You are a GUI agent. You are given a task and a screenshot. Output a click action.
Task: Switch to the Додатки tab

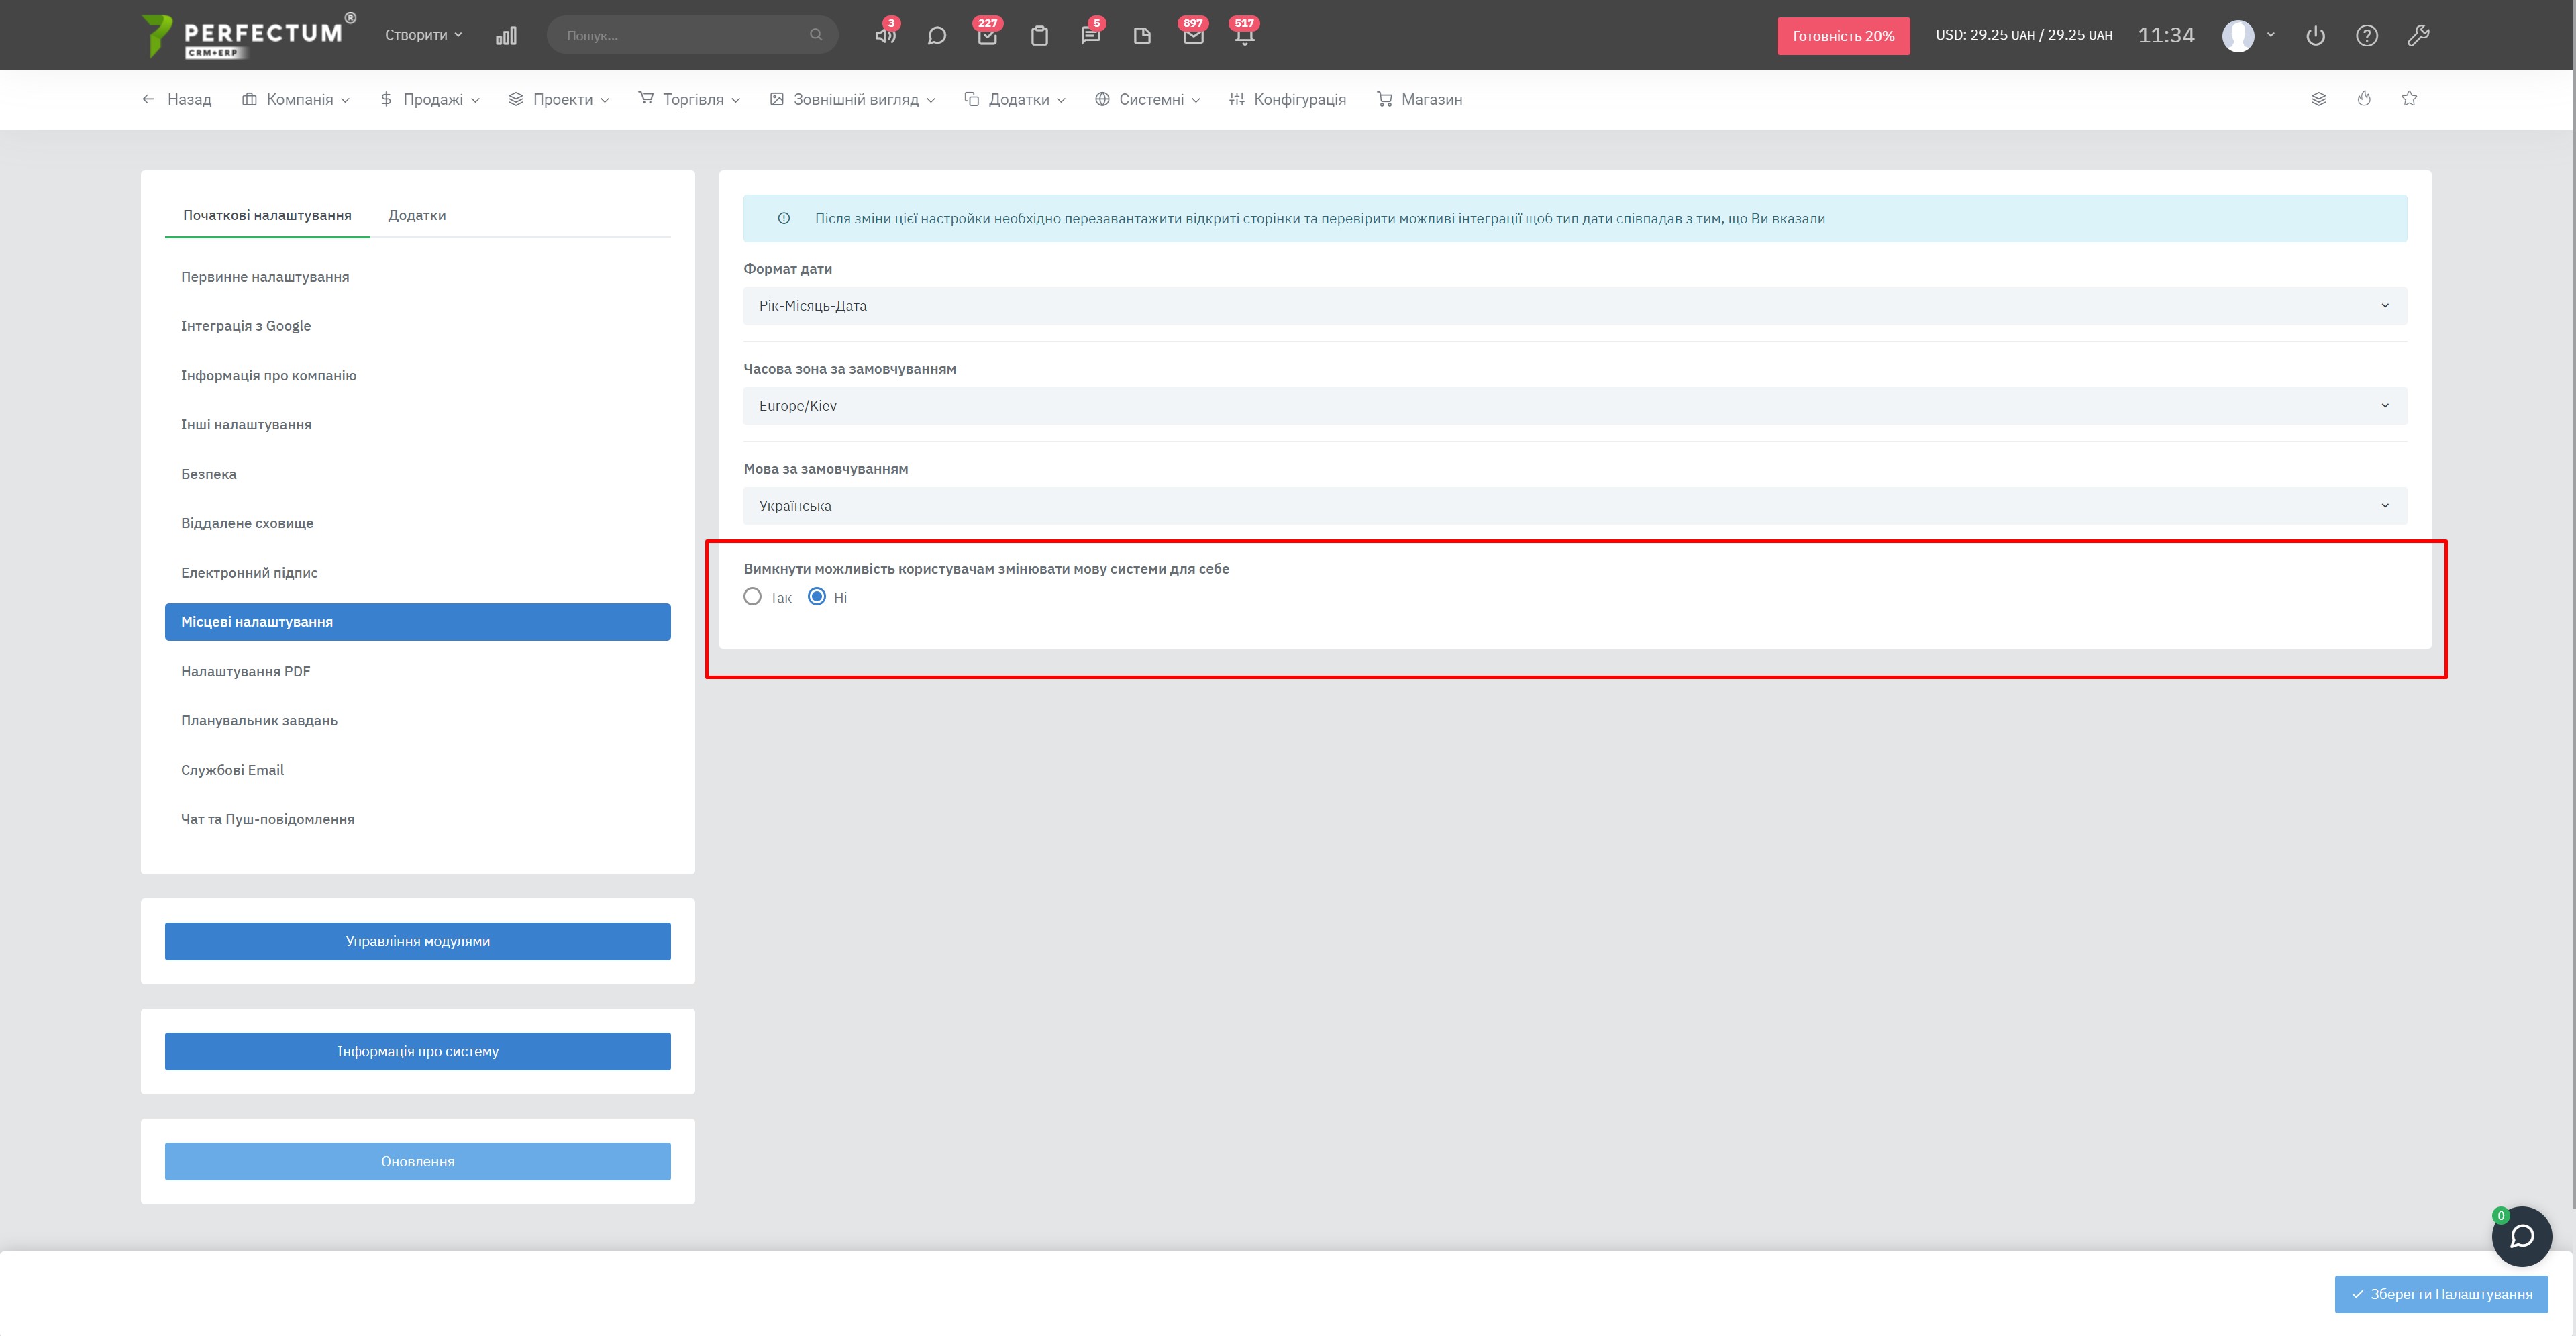(417, 215)
